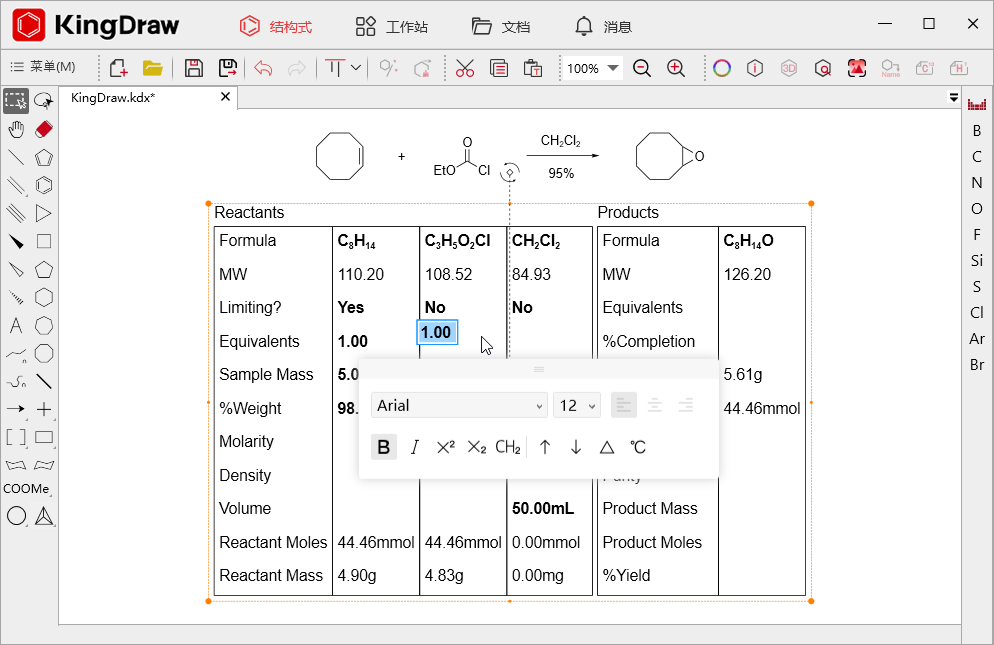Select the eraser tool

43,129
